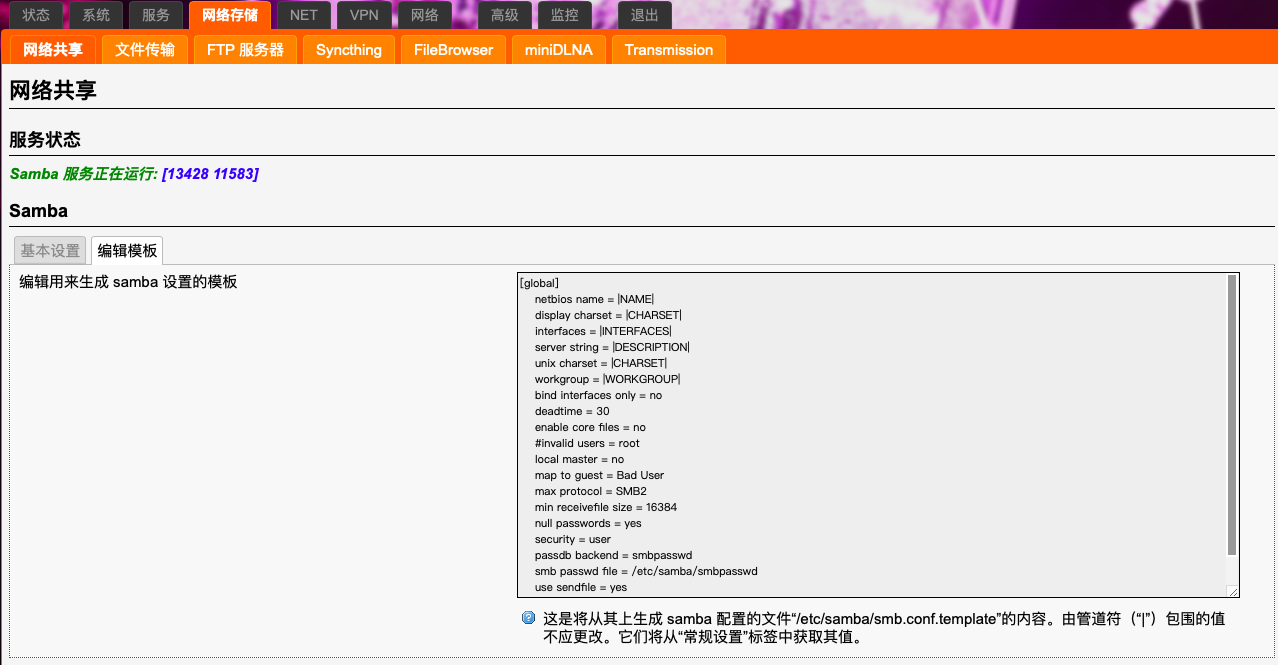This screenshot has height=665, width=1278.
Task: Open the FTP 服务器 tab
Action: click(245, 49)
